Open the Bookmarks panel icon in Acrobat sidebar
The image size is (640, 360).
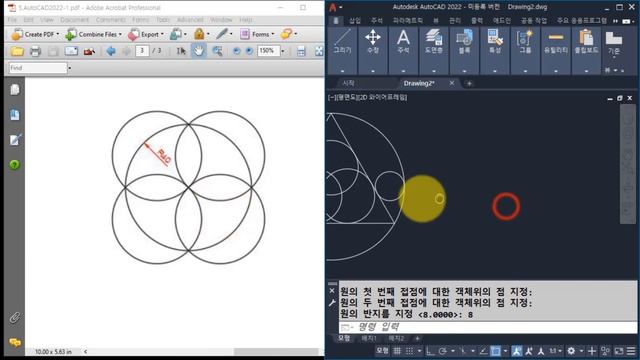click(15, 115)
